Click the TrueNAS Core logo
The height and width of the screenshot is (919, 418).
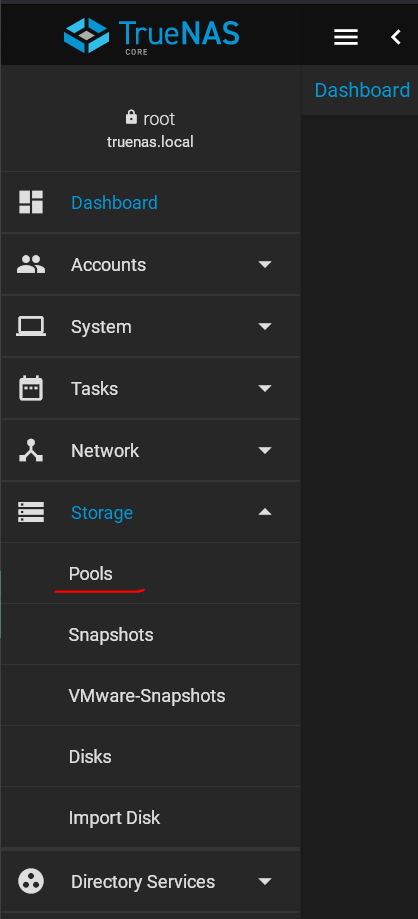151,35
